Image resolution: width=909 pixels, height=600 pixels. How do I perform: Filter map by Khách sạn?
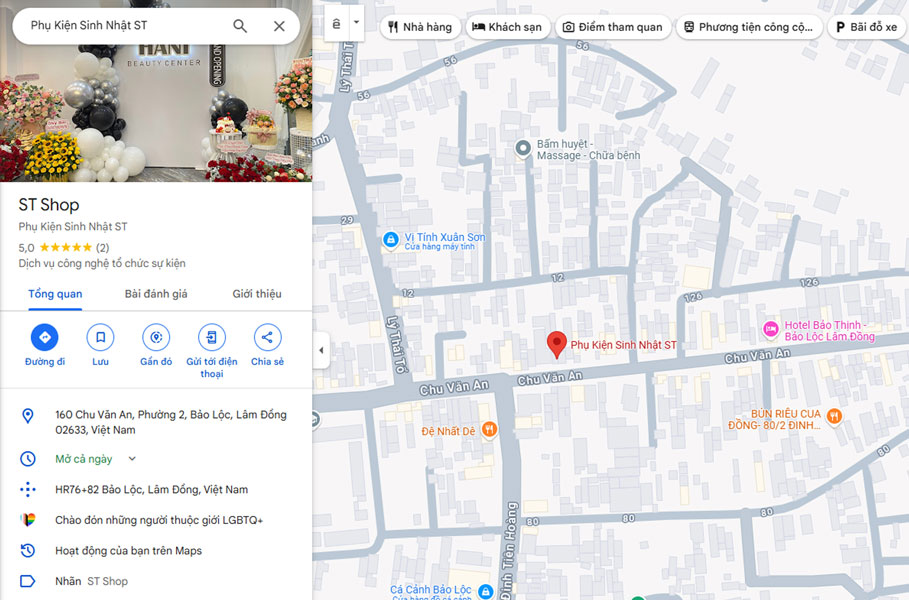pyautogui.click(x=508, y=27)
